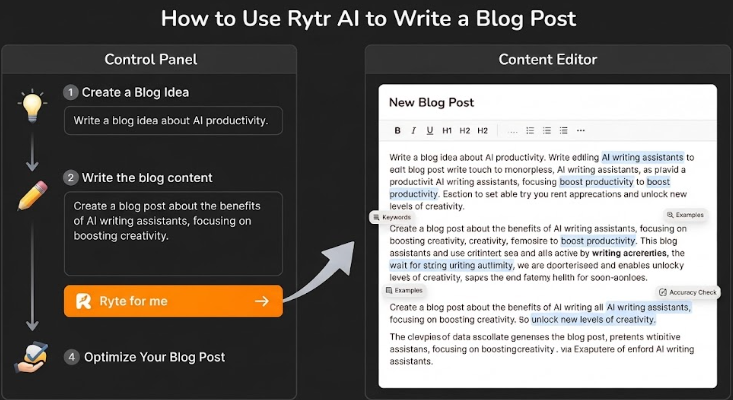This screenshot has width=733, height=400.
Task: Click the Examples tag beside Accuracy Check row's left
Action: [404, 290]
